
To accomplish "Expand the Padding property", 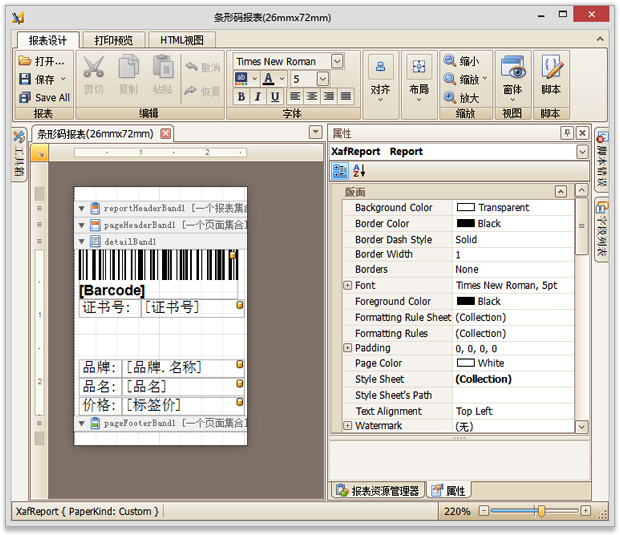I will (347, 348).
